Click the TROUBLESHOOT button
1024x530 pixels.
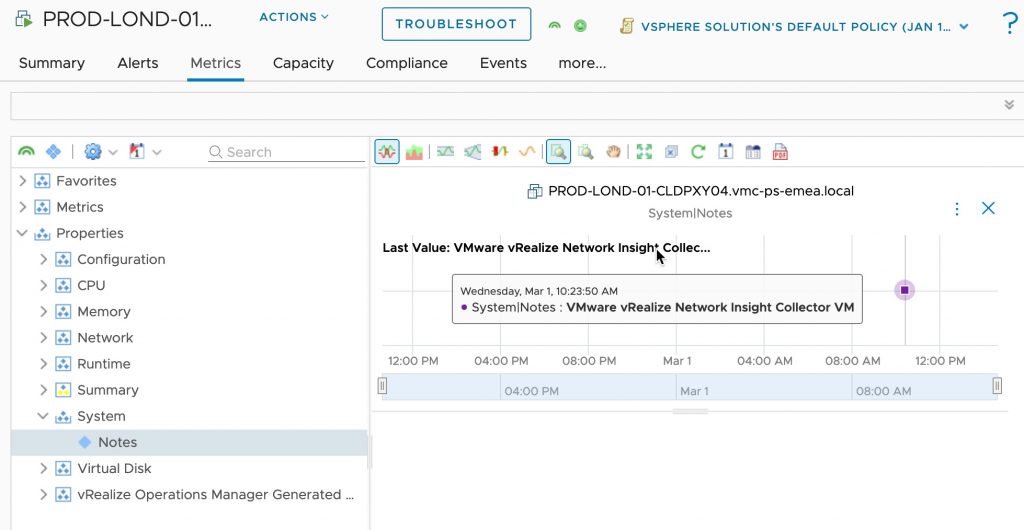point(456,24)
